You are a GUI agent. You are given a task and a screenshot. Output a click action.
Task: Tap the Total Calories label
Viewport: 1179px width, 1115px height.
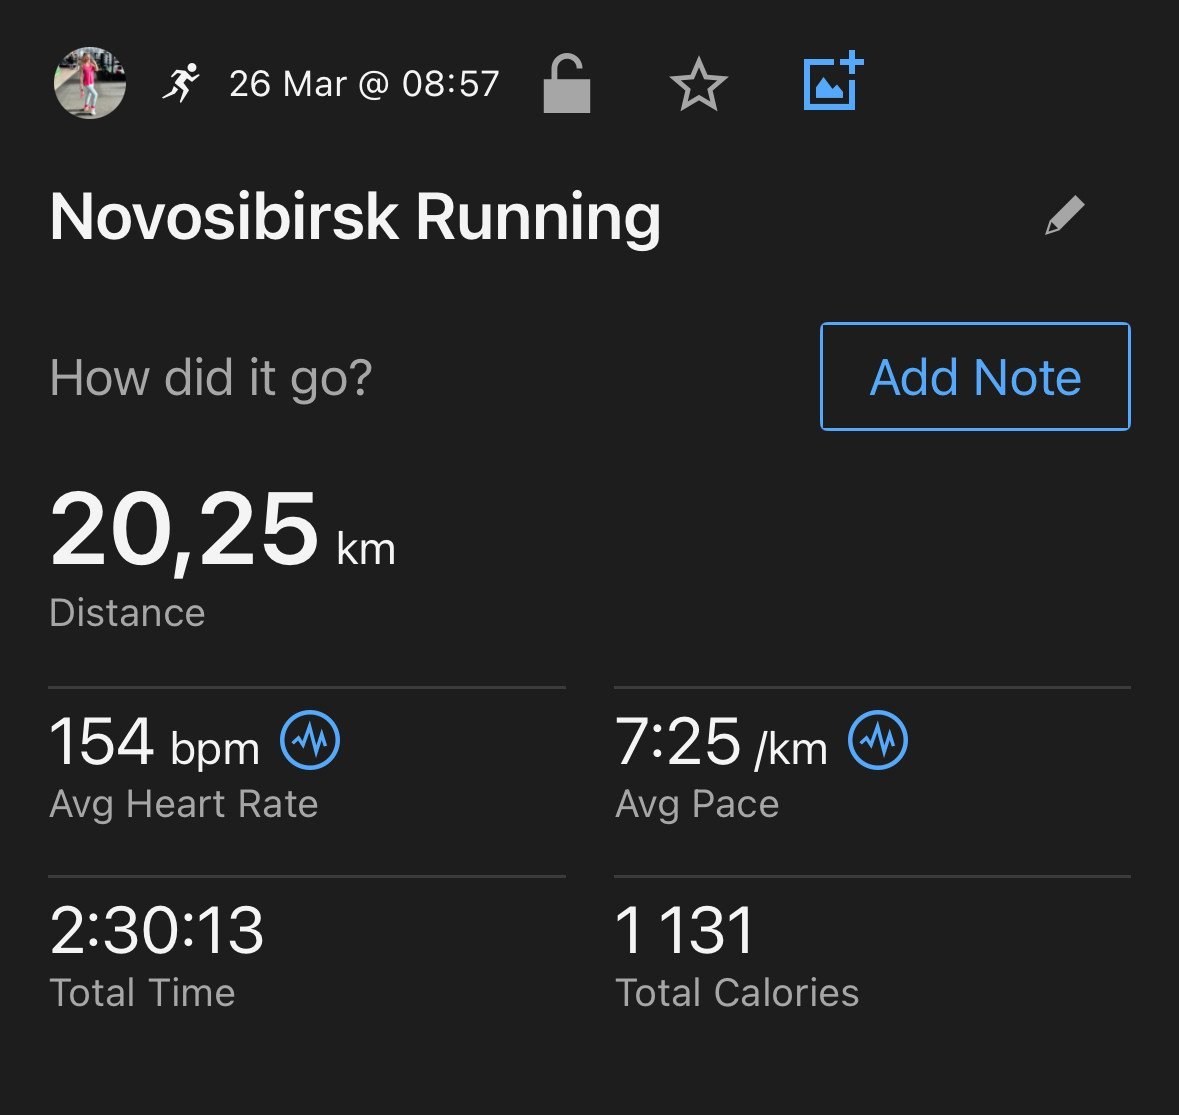(737, 992)
